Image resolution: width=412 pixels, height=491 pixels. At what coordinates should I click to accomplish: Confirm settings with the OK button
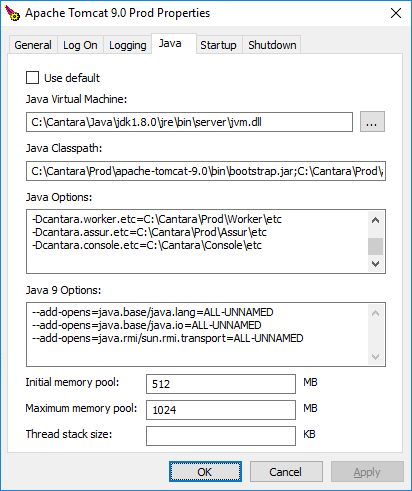(x=205, y=472)
